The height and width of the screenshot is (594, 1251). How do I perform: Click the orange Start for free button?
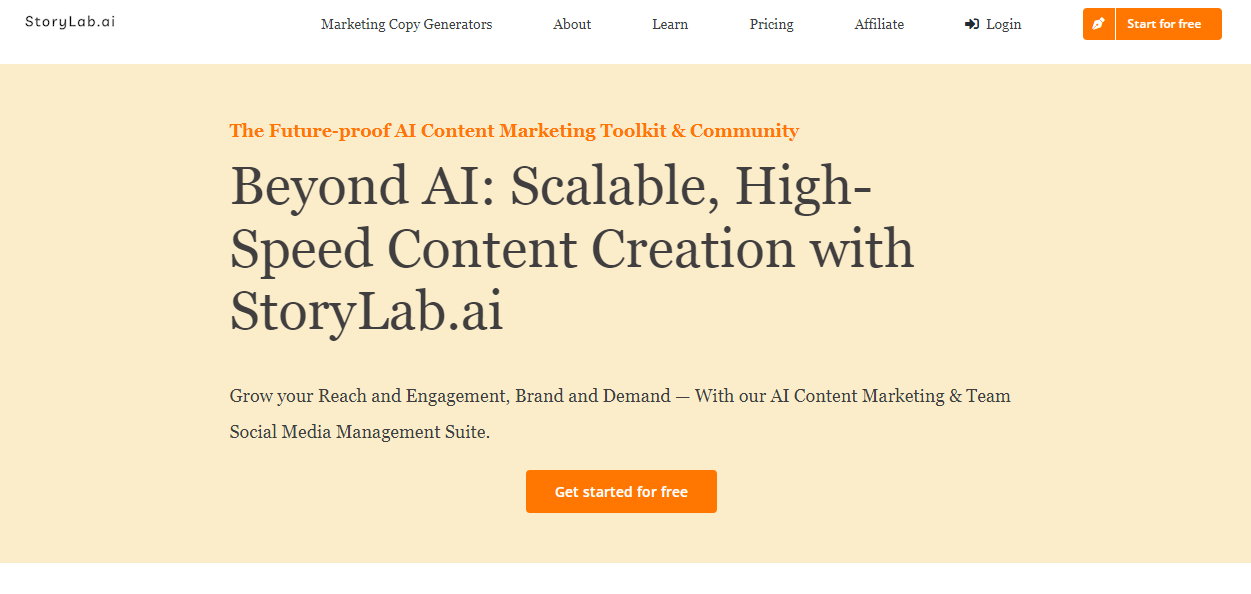tap(1167, 23)
